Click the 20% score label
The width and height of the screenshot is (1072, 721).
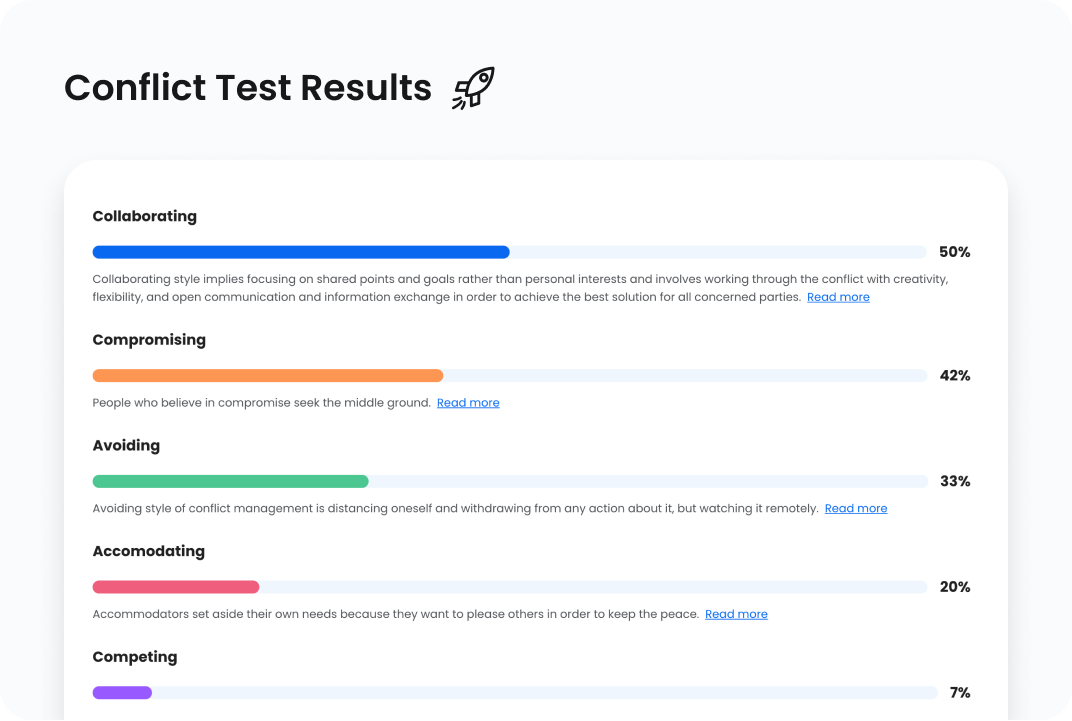coord(955,587)
